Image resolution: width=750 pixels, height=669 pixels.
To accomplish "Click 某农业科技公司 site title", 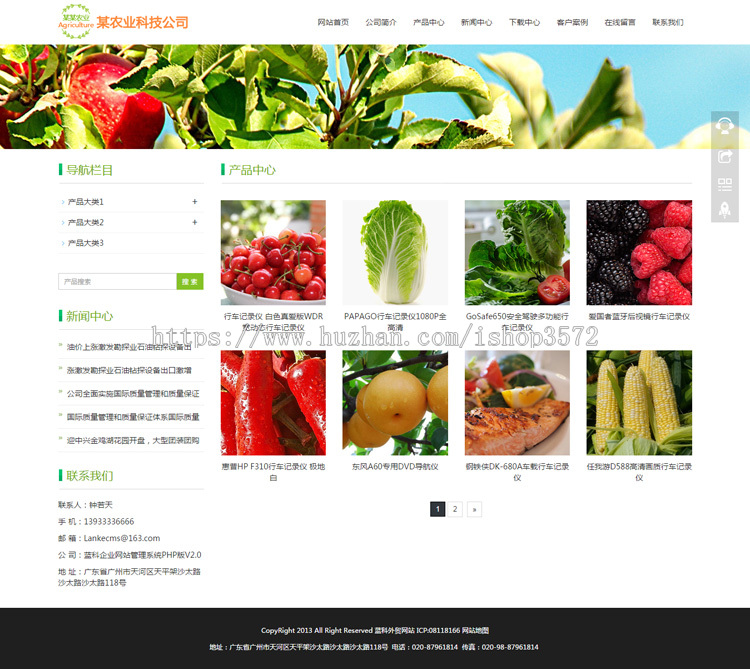I will coord(142,22).
